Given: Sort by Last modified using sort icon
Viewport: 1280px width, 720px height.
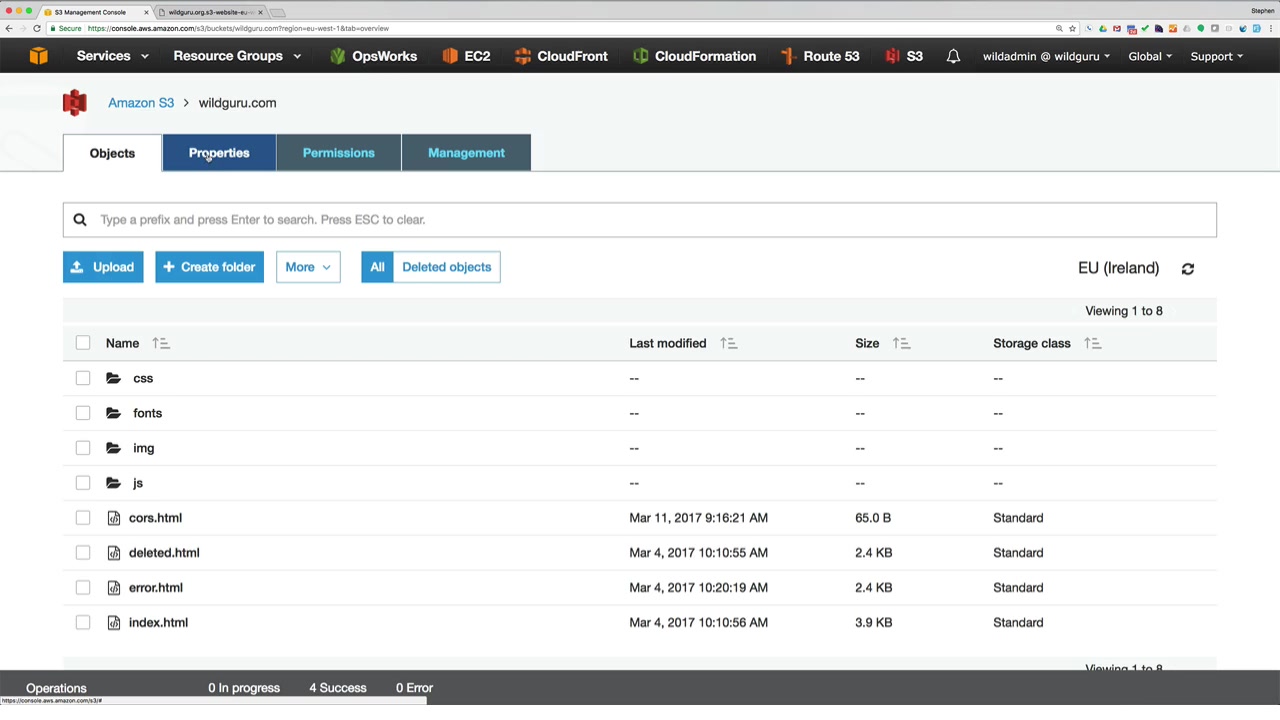Looking at the screenshot, I should click(728, 343).
